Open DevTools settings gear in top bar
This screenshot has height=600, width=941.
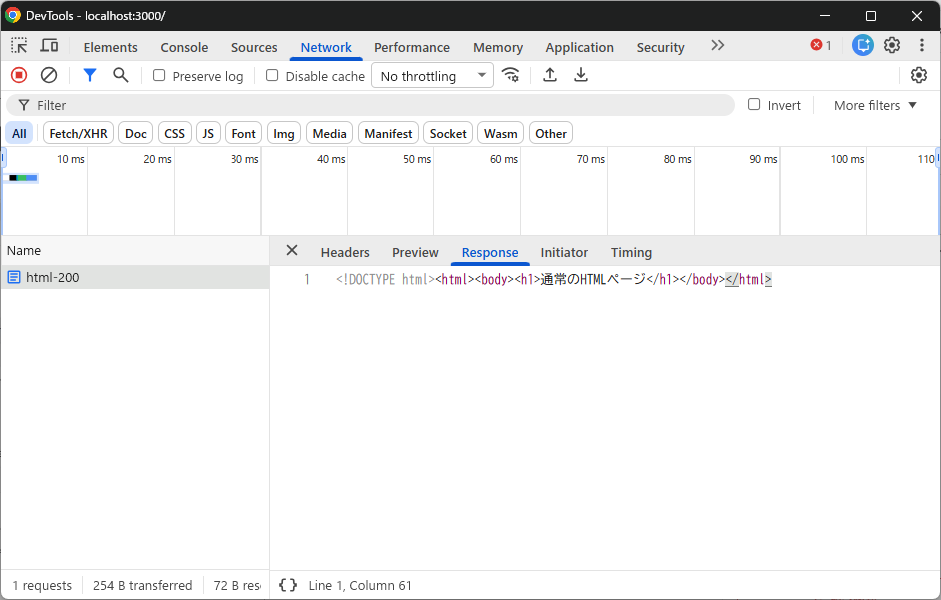tap(892, 46)
